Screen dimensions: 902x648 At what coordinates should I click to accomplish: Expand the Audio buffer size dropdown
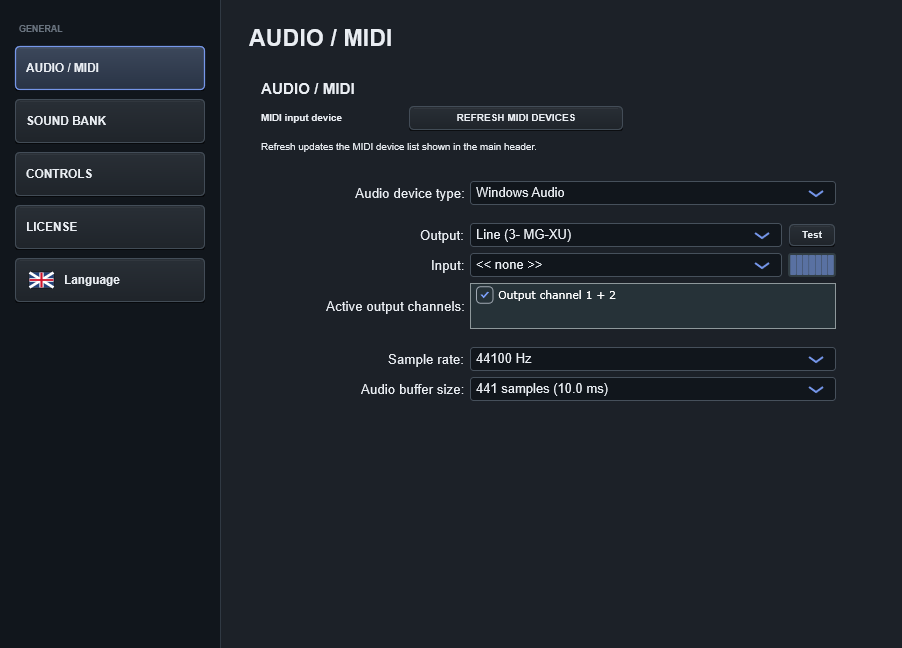click(x=652, y=389)
